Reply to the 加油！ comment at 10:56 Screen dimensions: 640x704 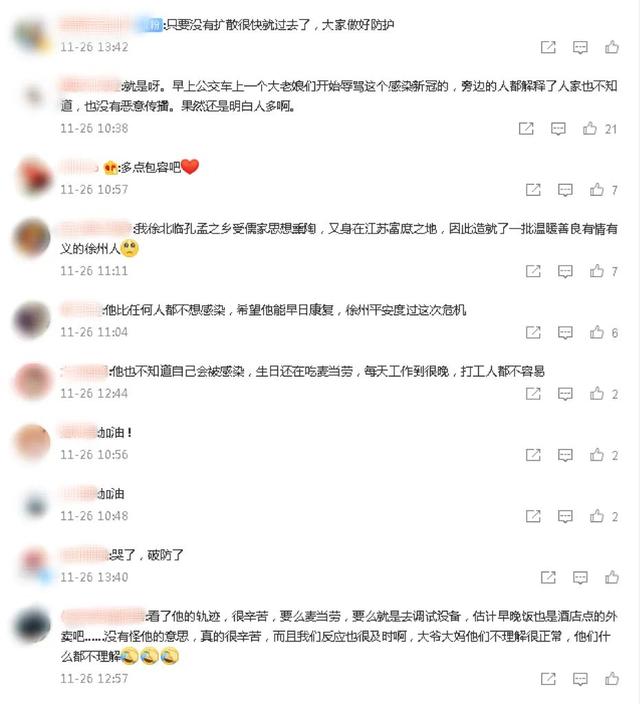565,455
